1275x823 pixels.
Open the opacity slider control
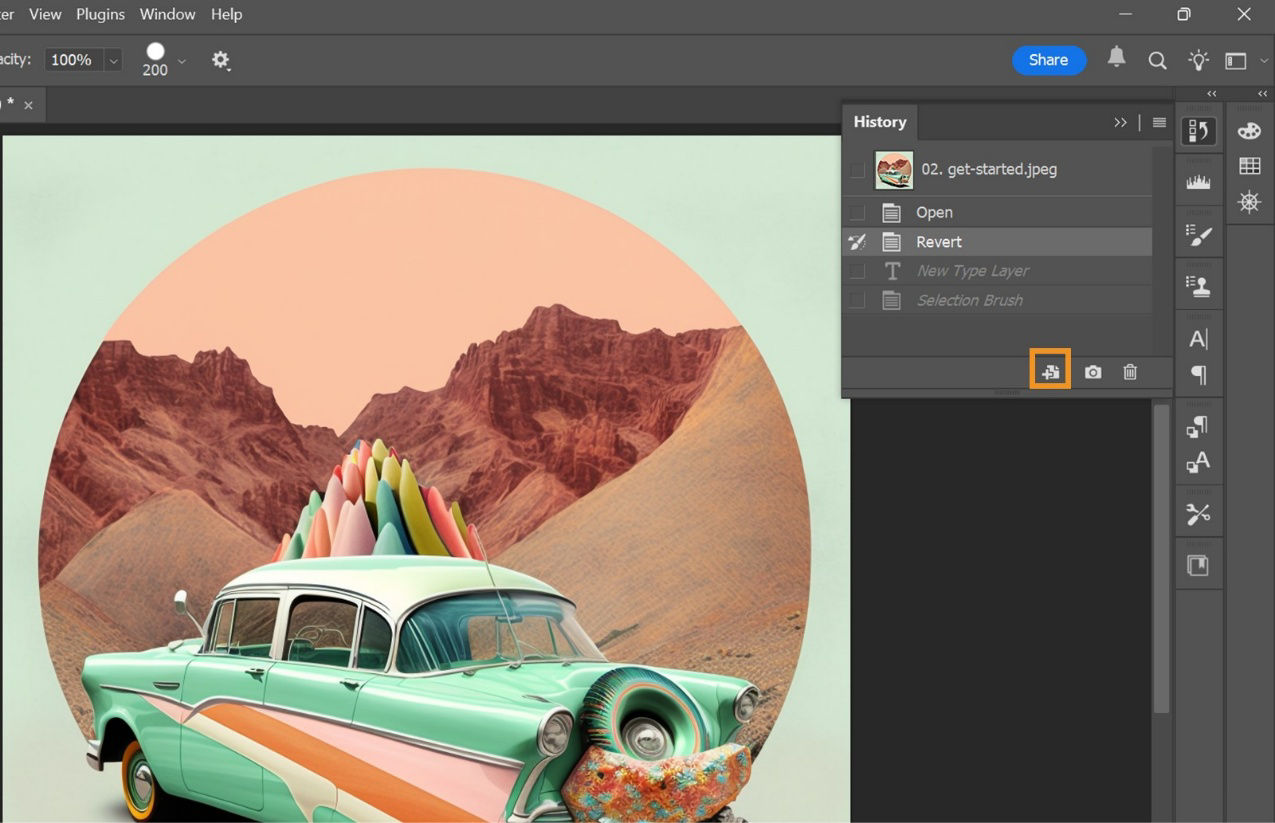(112, 59)
